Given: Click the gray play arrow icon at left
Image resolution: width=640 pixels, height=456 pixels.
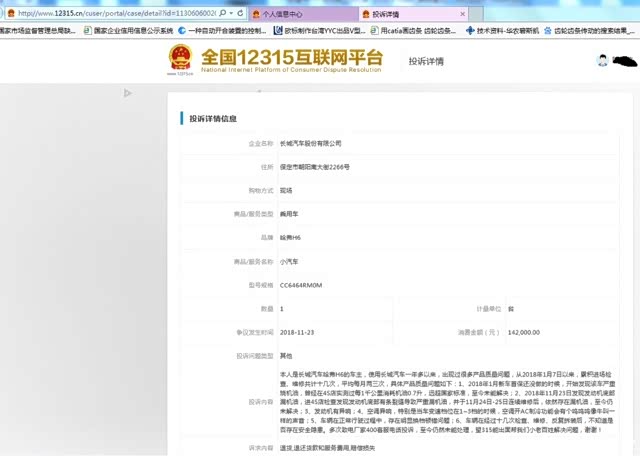Looking at the screenshot, I should (x=128, y=93).
